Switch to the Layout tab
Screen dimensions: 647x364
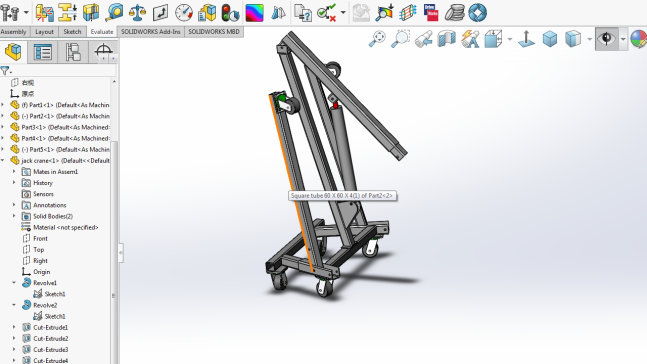(x=44, y=32)
